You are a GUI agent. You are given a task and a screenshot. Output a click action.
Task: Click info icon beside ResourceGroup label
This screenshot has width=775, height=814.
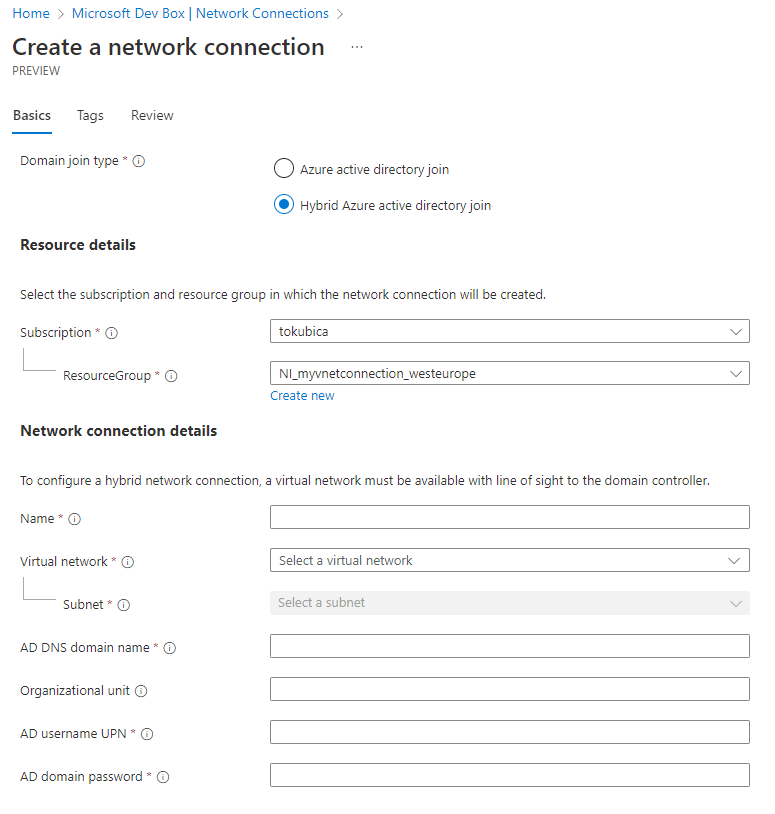[171, 376]
